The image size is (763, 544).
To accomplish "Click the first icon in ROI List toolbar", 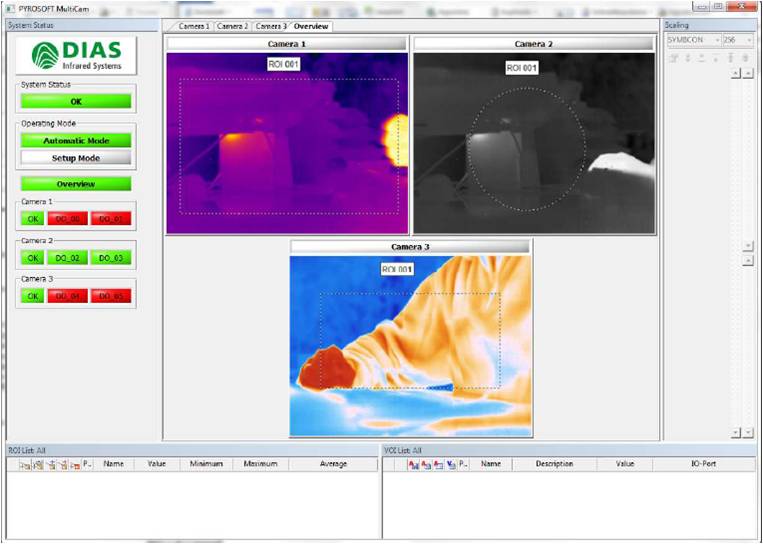I will coord(24,465).
